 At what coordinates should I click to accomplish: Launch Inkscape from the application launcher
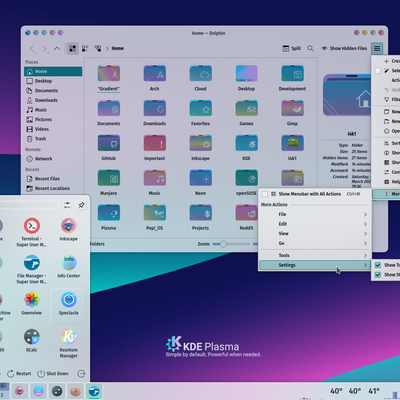point(69,229)
